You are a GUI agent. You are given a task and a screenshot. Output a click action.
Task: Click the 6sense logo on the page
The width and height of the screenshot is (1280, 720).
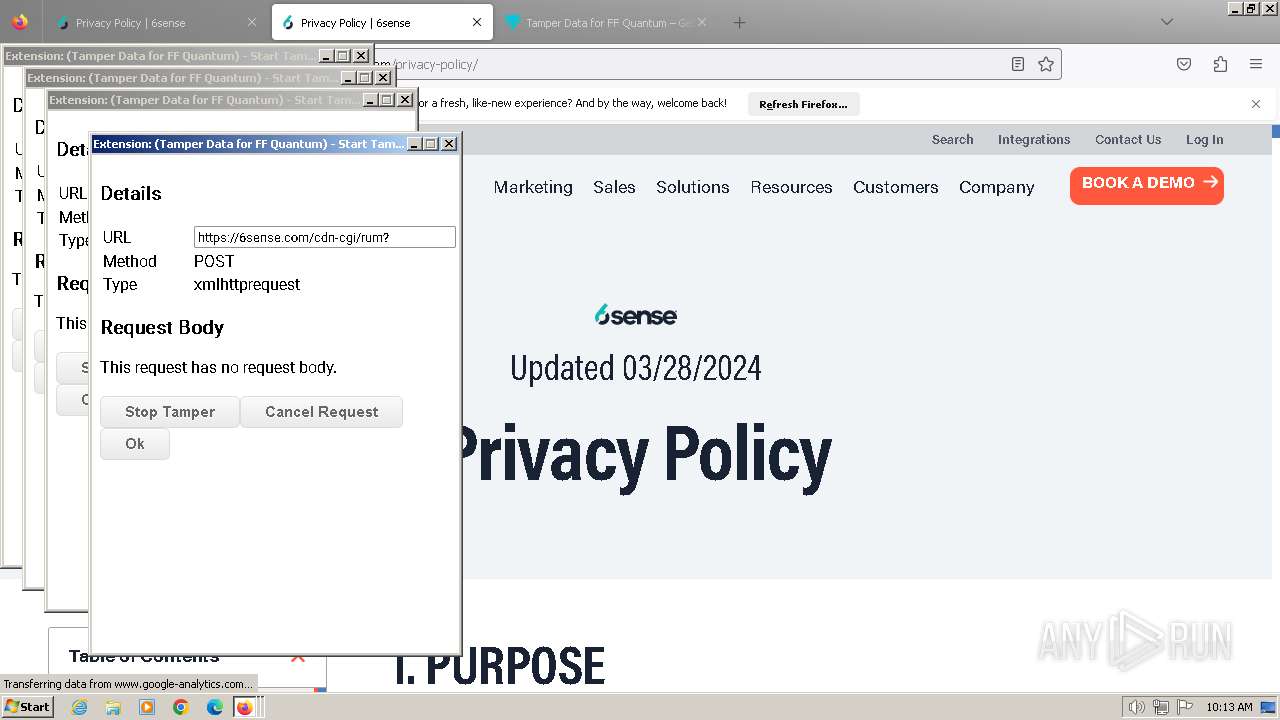coord(636,315)
